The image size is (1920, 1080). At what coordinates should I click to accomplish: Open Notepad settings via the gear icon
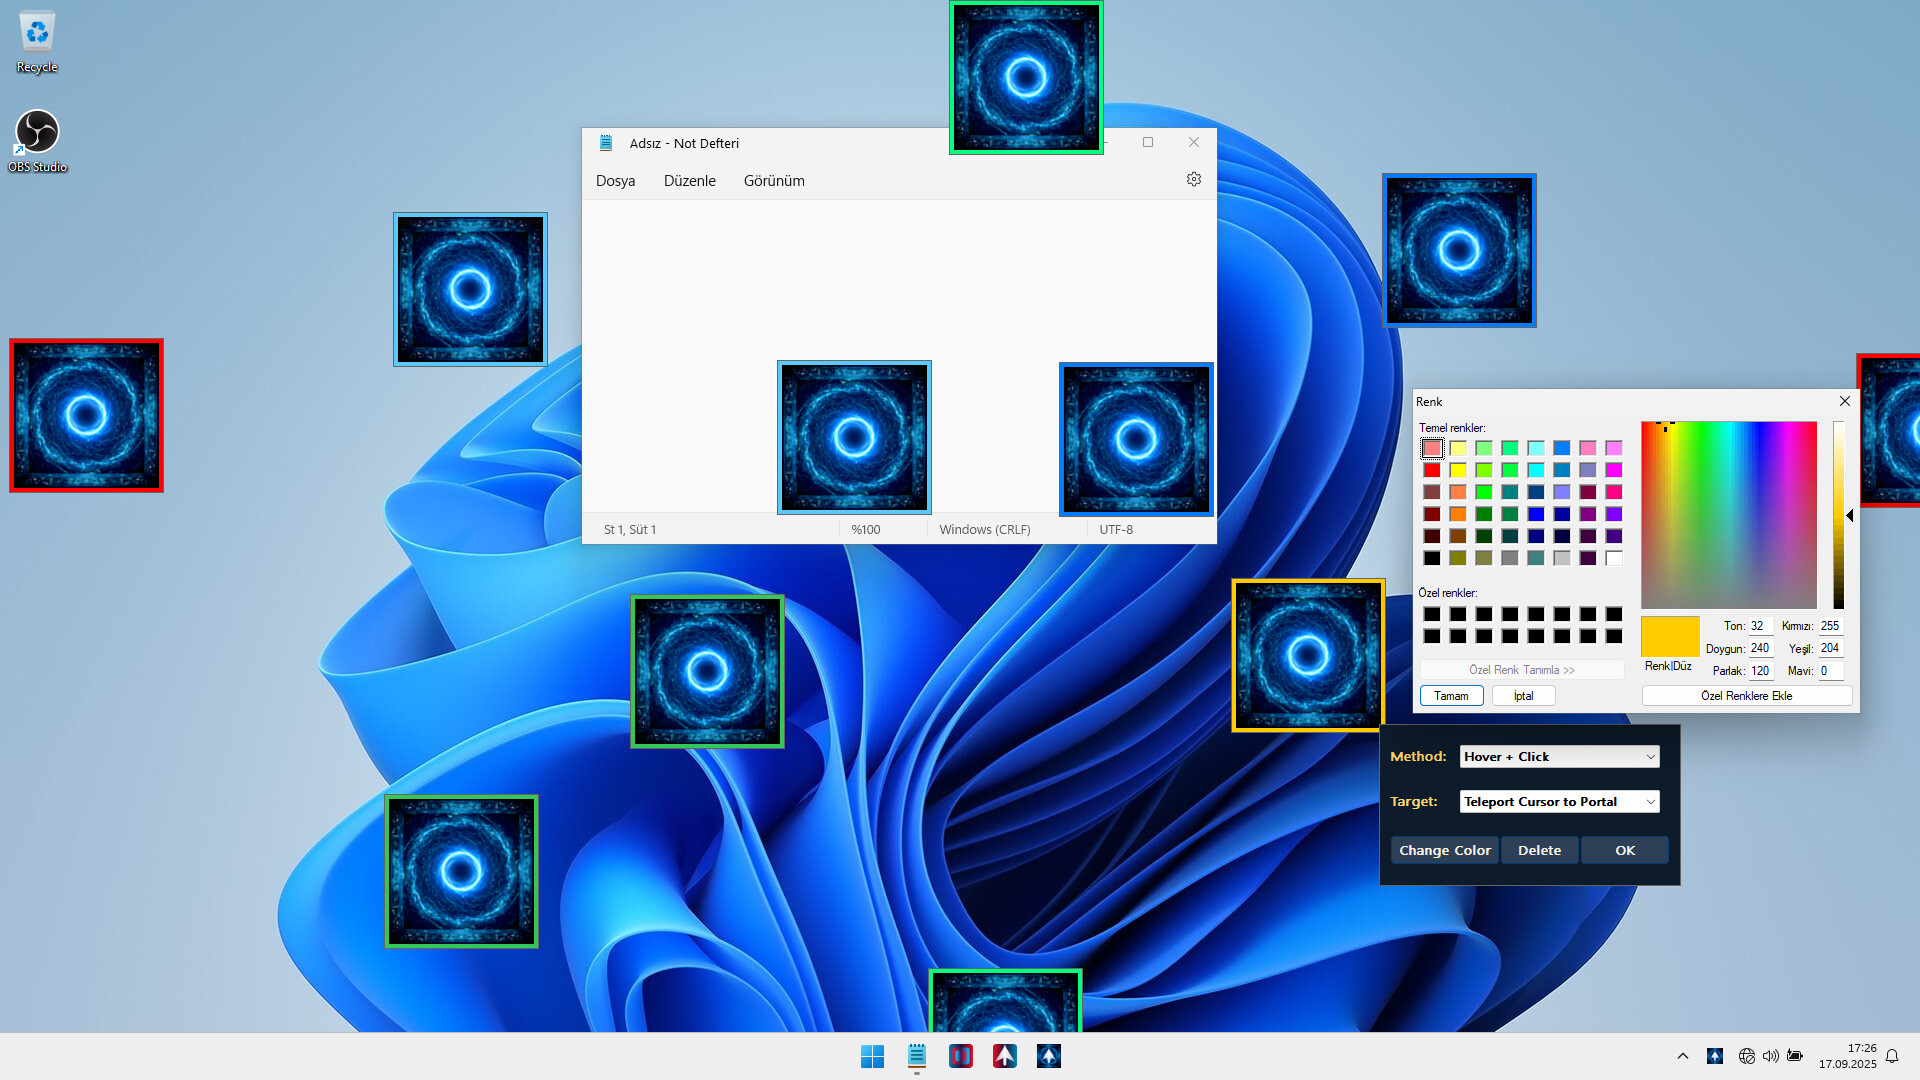(1193, 179)
